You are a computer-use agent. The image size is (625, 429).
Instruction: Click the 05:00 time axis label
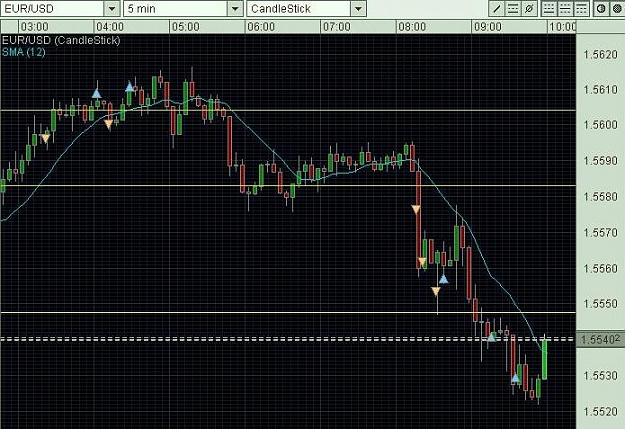(x=186, y=27)
